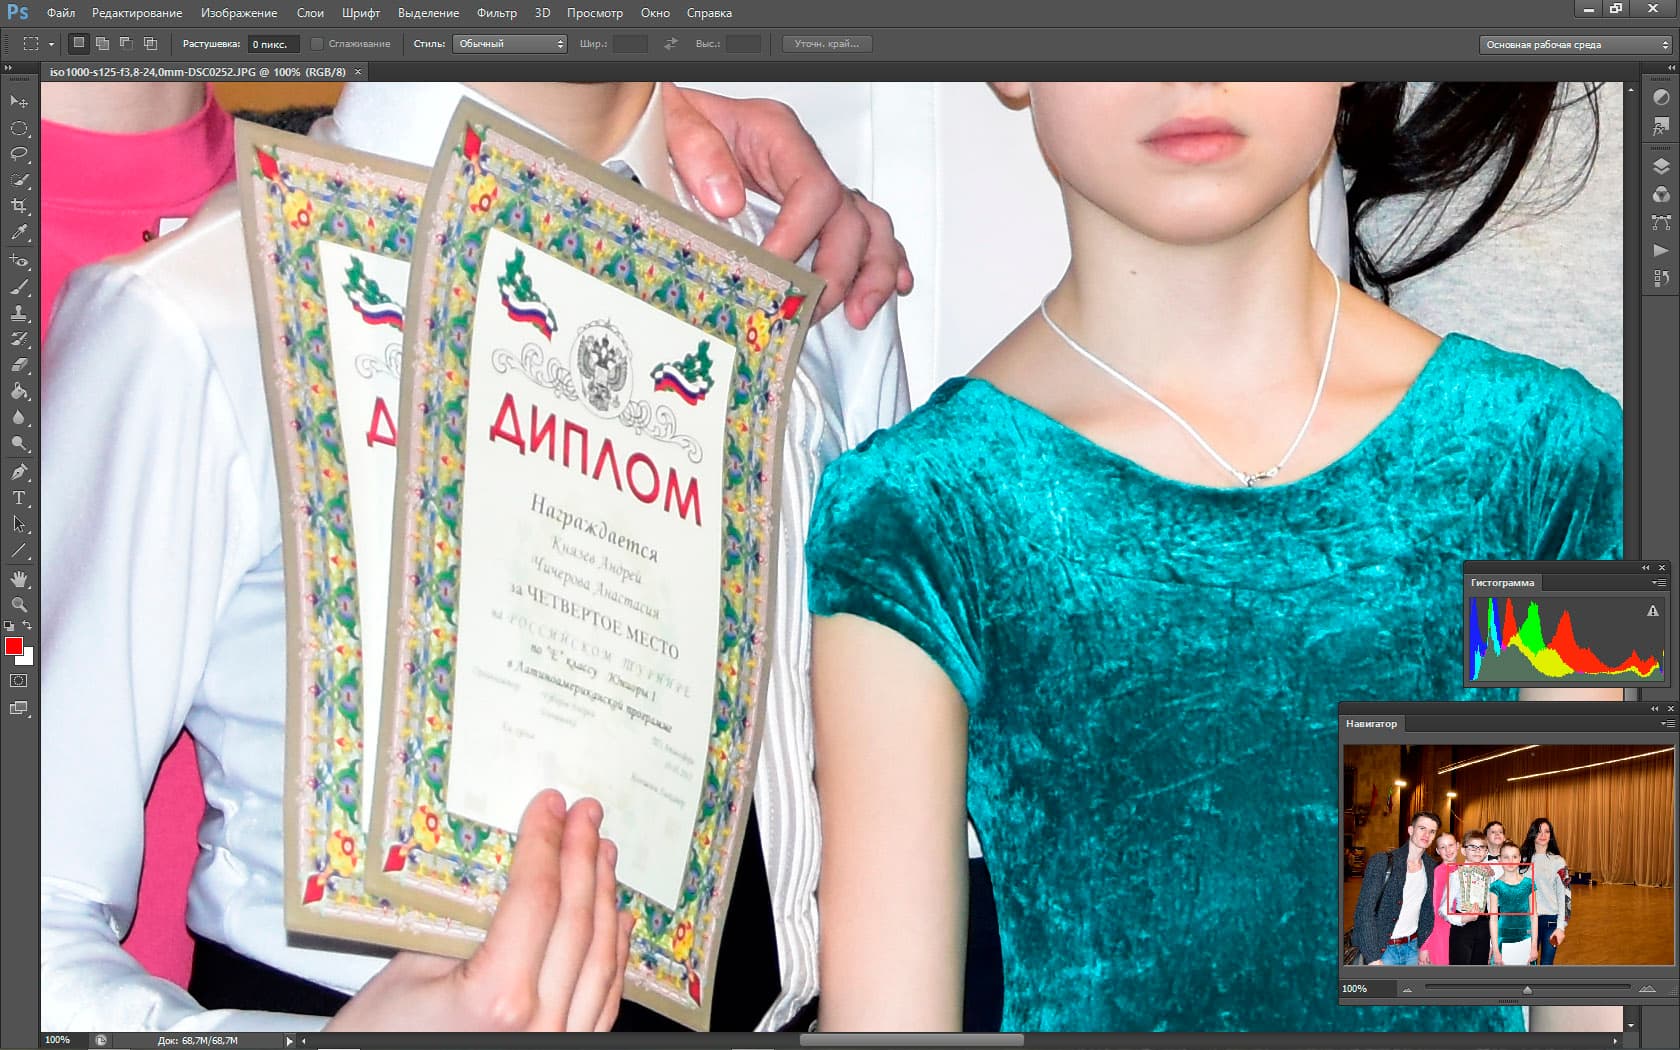1680x1050 pixels.
Task: Select the Horizontal Type tool
Action: [x=19, y=498]
